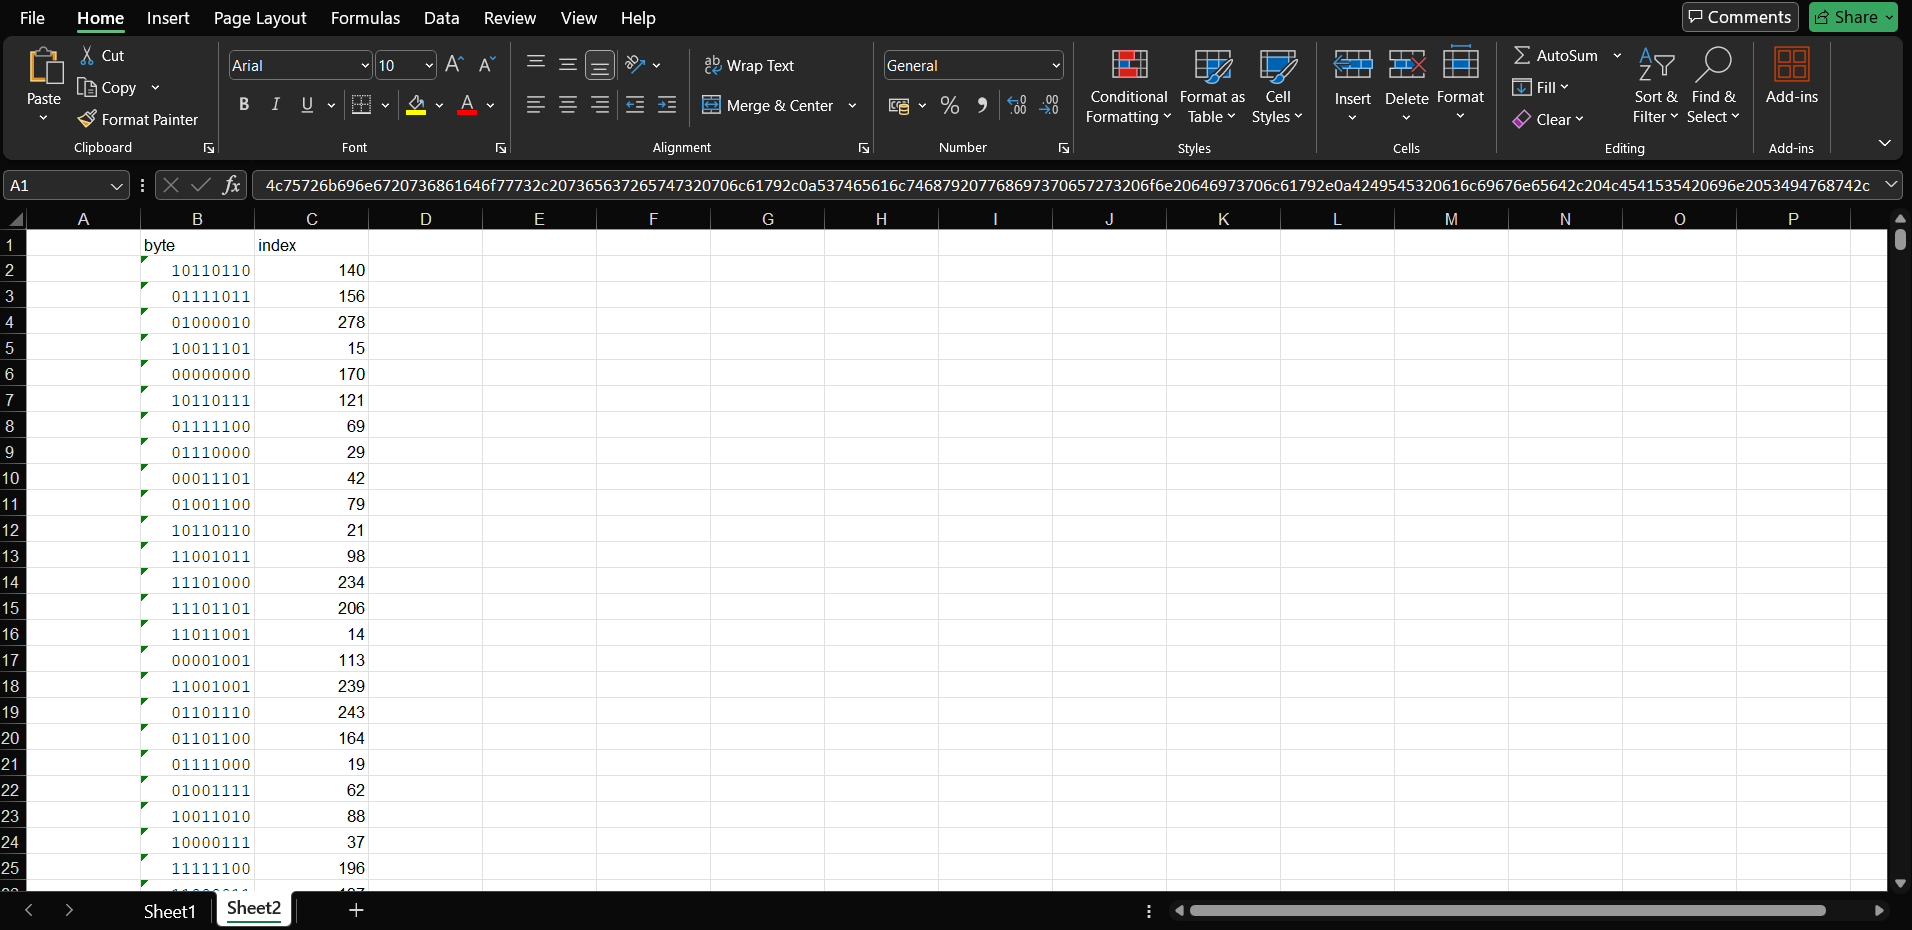This screenshot has height=930, width=1912.
Task: Click the Center align icon
Action: [568, 105]
